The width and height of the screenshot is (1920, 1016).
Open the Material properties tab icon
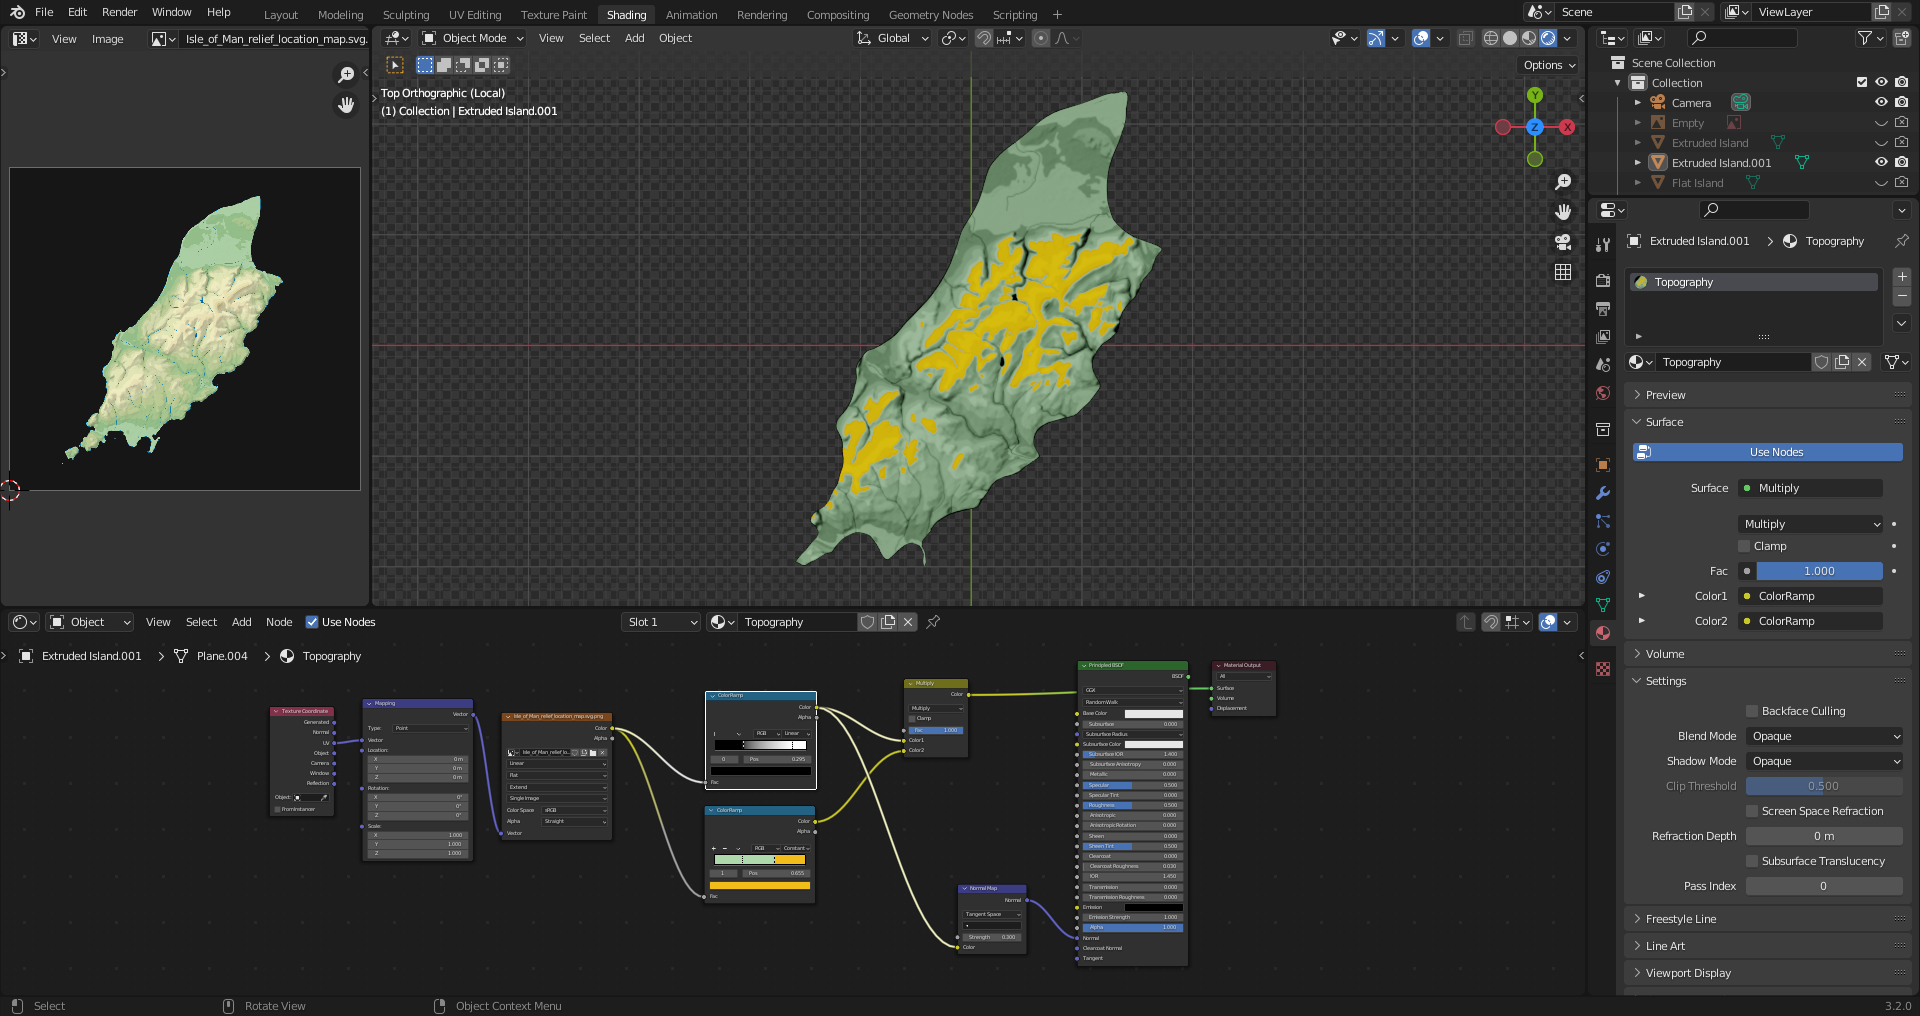pos(1603,633)
